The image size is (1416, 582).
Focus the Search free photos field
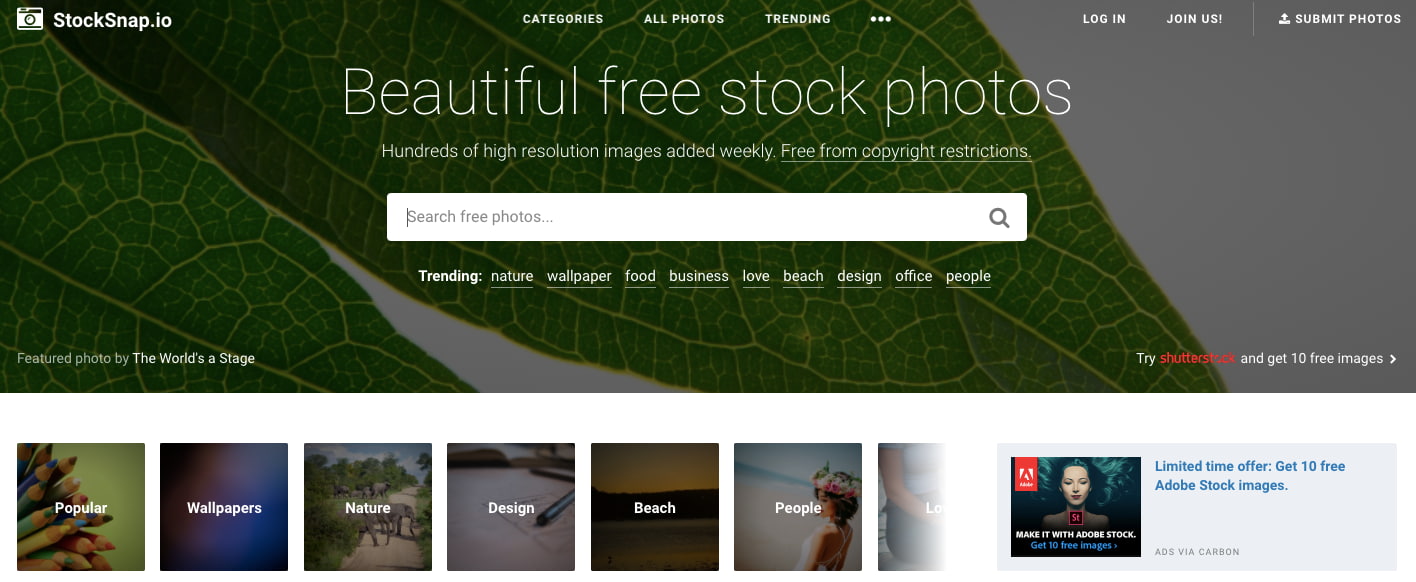680,217
